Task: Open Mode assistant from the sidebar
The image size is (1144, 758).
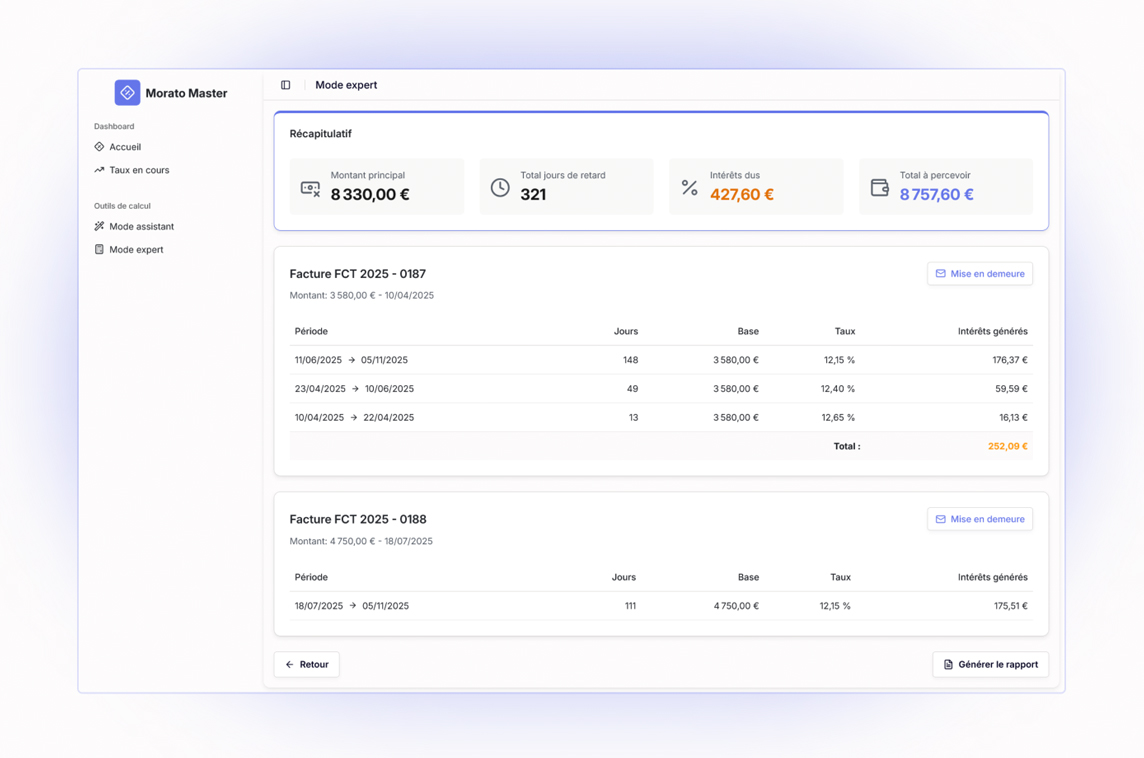Action: pos(140,226)
